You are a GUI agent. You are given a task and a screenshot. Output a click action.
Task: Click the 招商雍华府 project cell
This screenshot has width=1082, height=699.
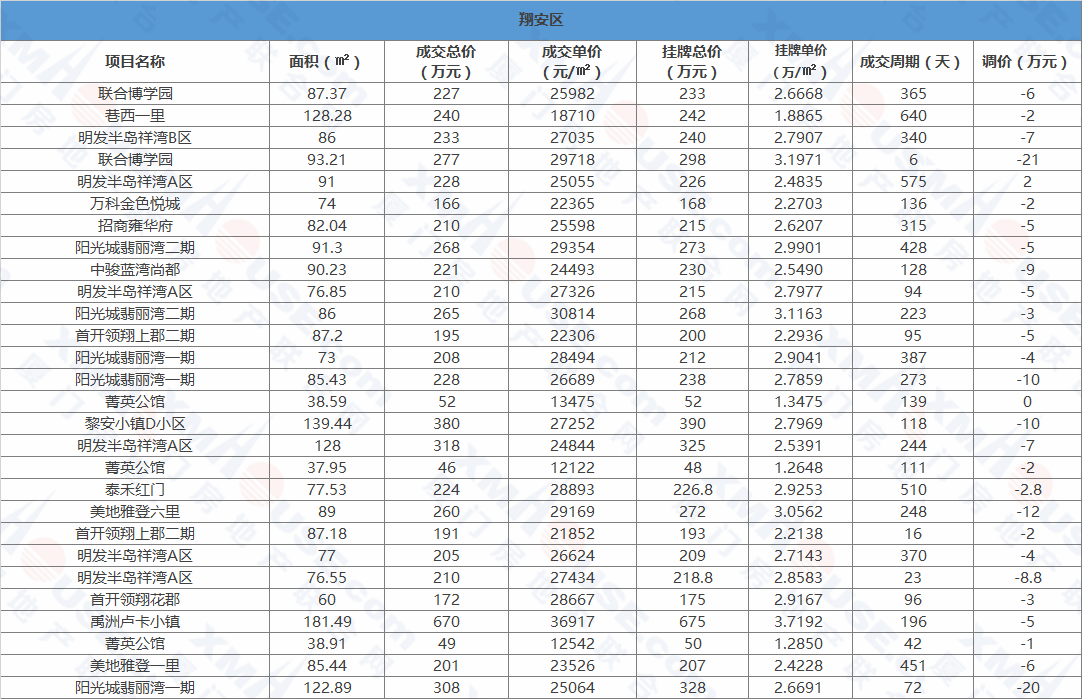coord(135,226)
